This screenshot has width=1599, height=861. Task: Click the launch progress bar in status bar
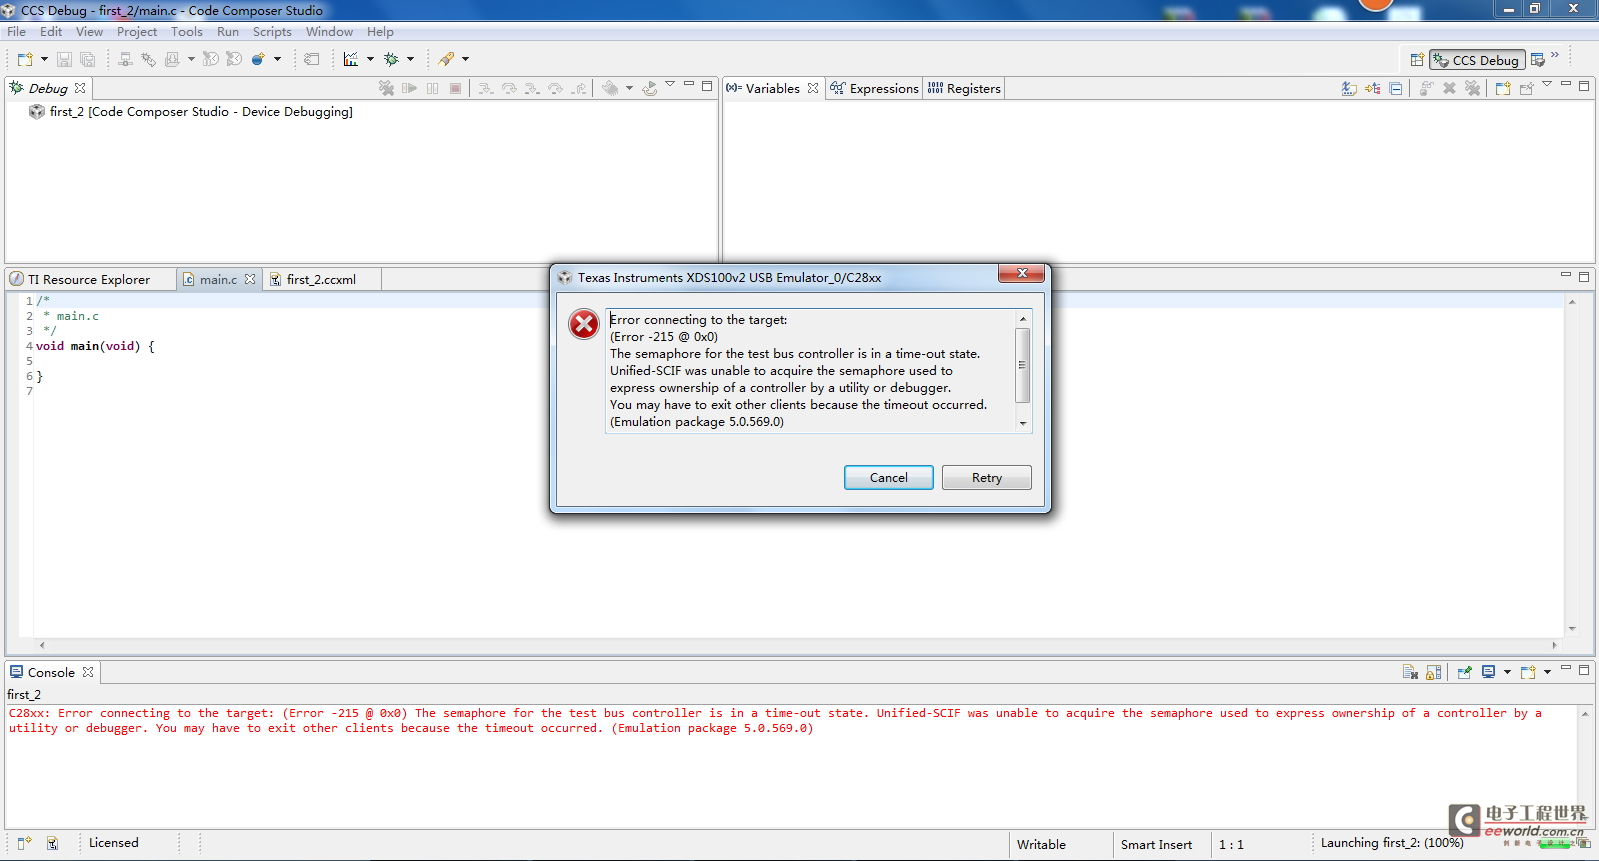tap(1557, 844)
